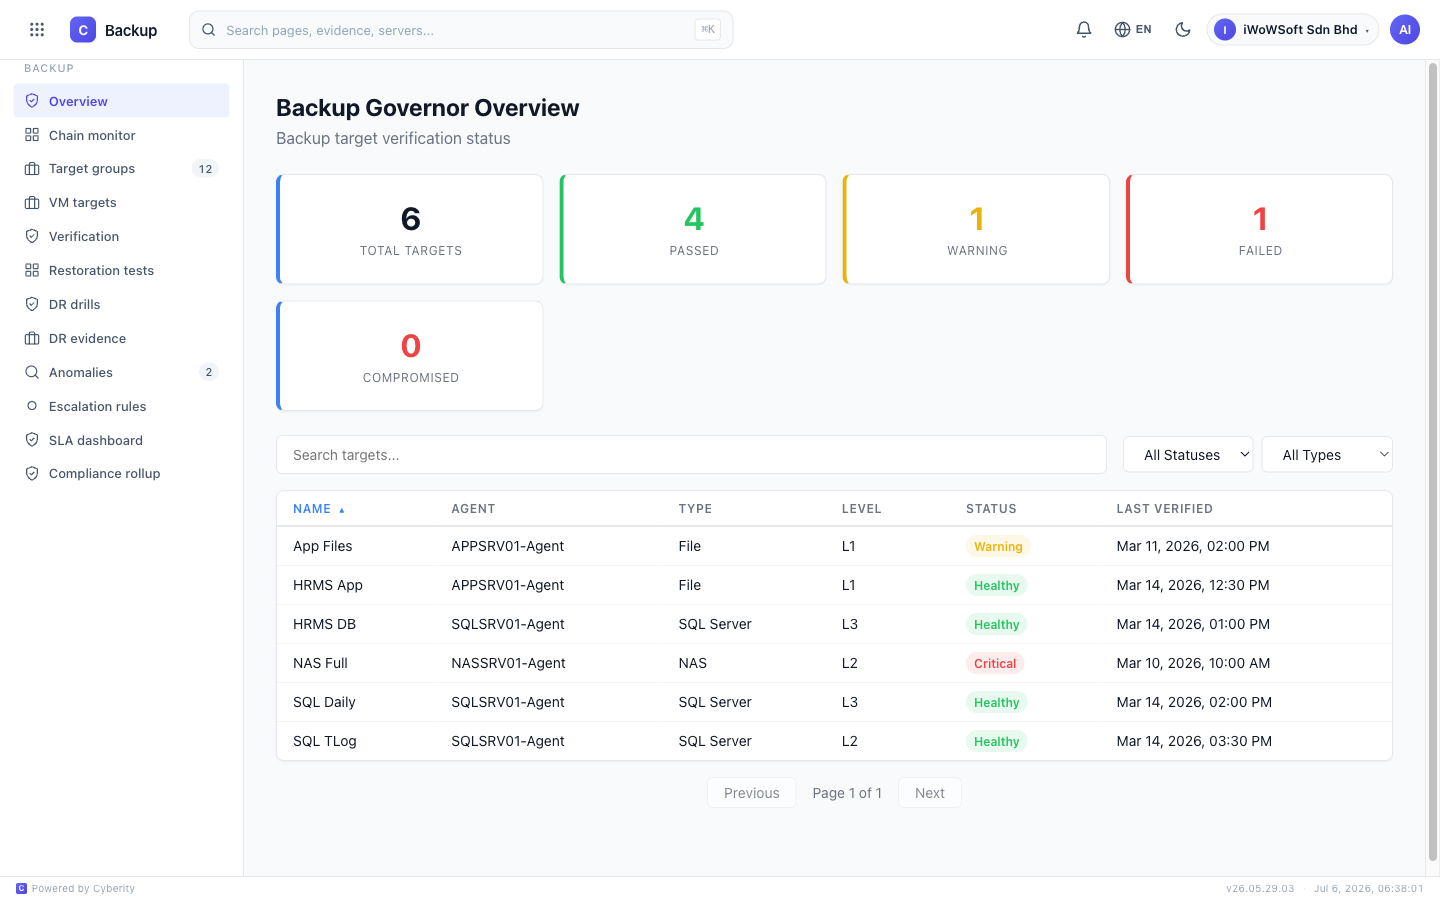
Task: Click the Verification shield icon
Action: coord(32,237)
